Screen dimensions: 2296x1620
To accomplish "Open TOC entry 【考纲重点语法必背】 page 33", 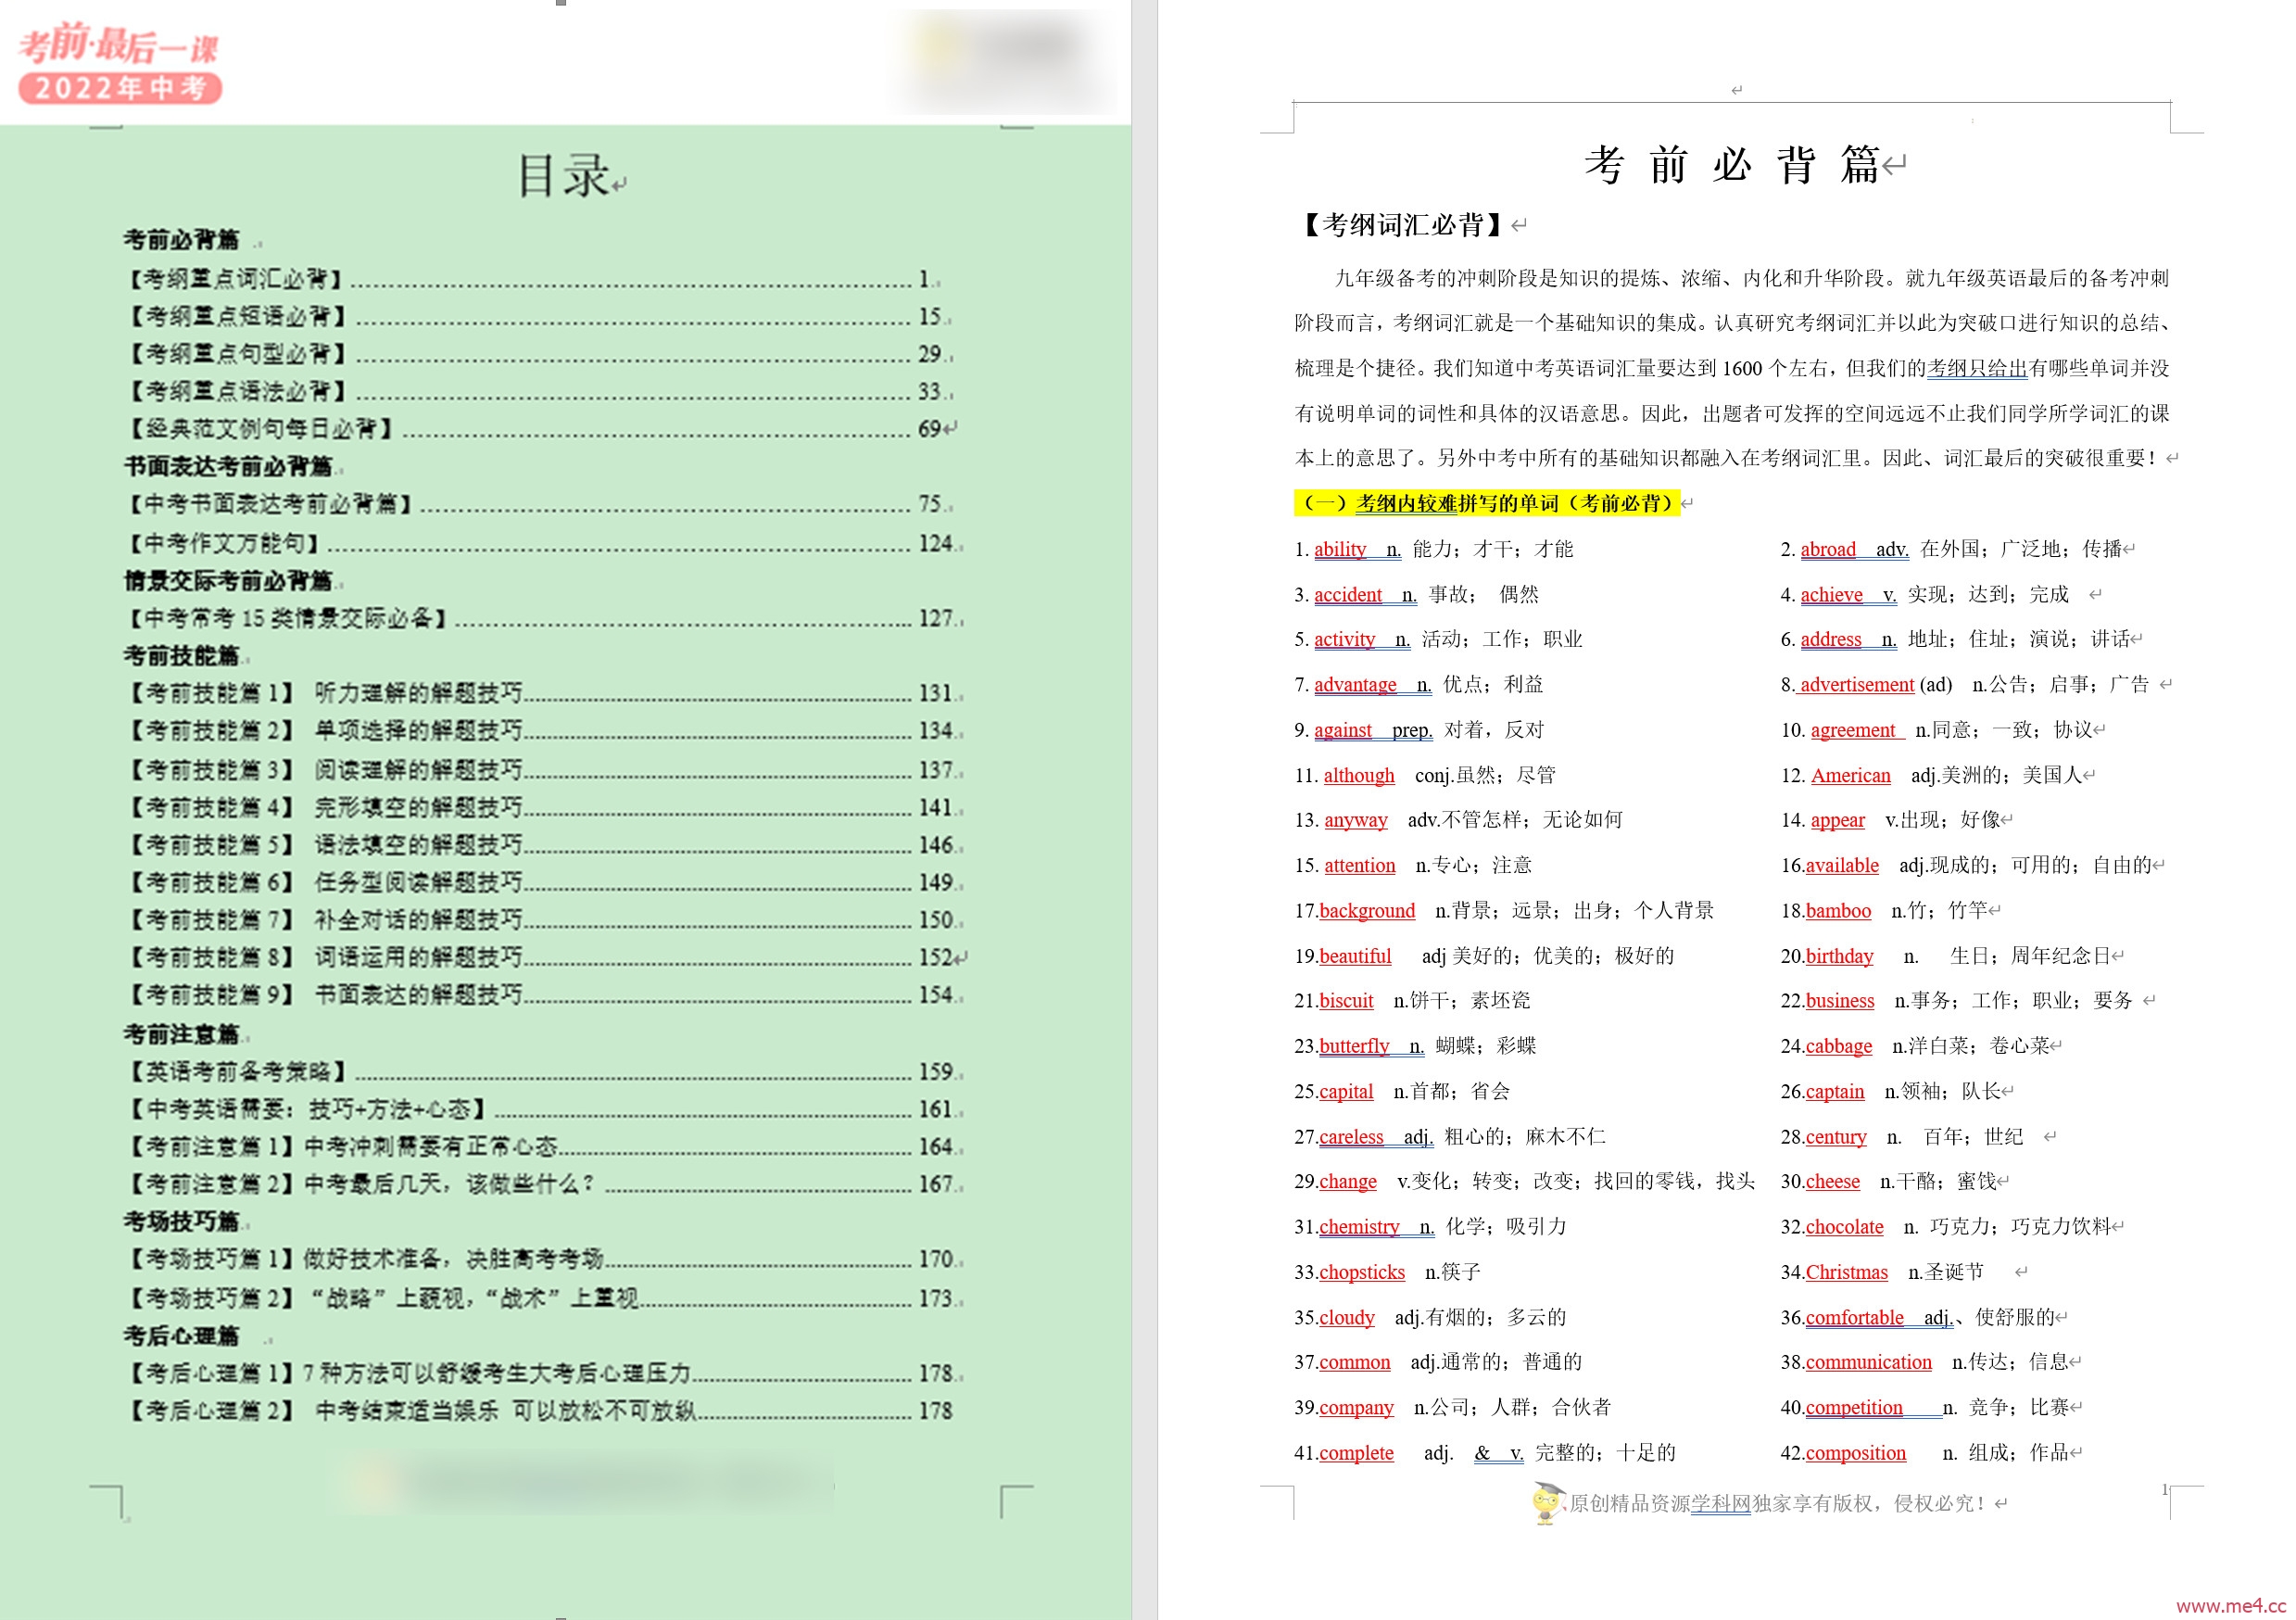I will [x=536, y=391].
